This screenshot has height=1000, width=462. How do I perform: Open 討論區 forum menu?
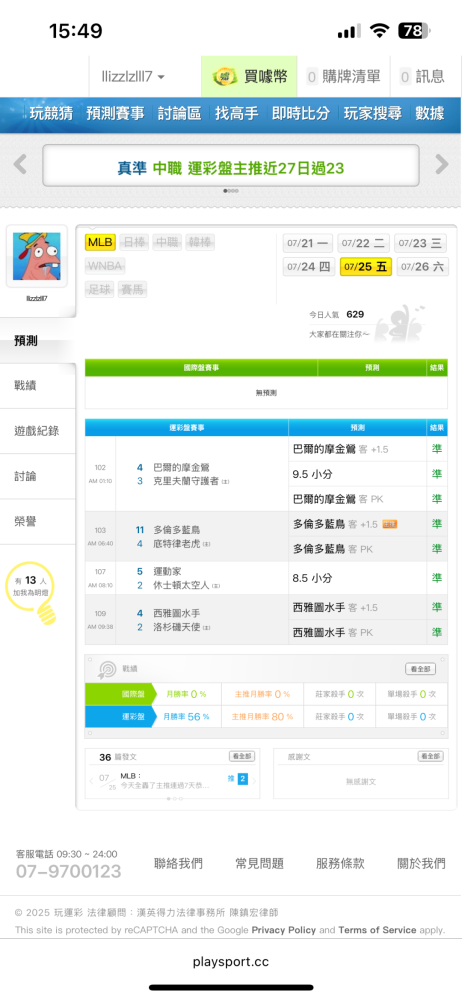click(179, 114)
